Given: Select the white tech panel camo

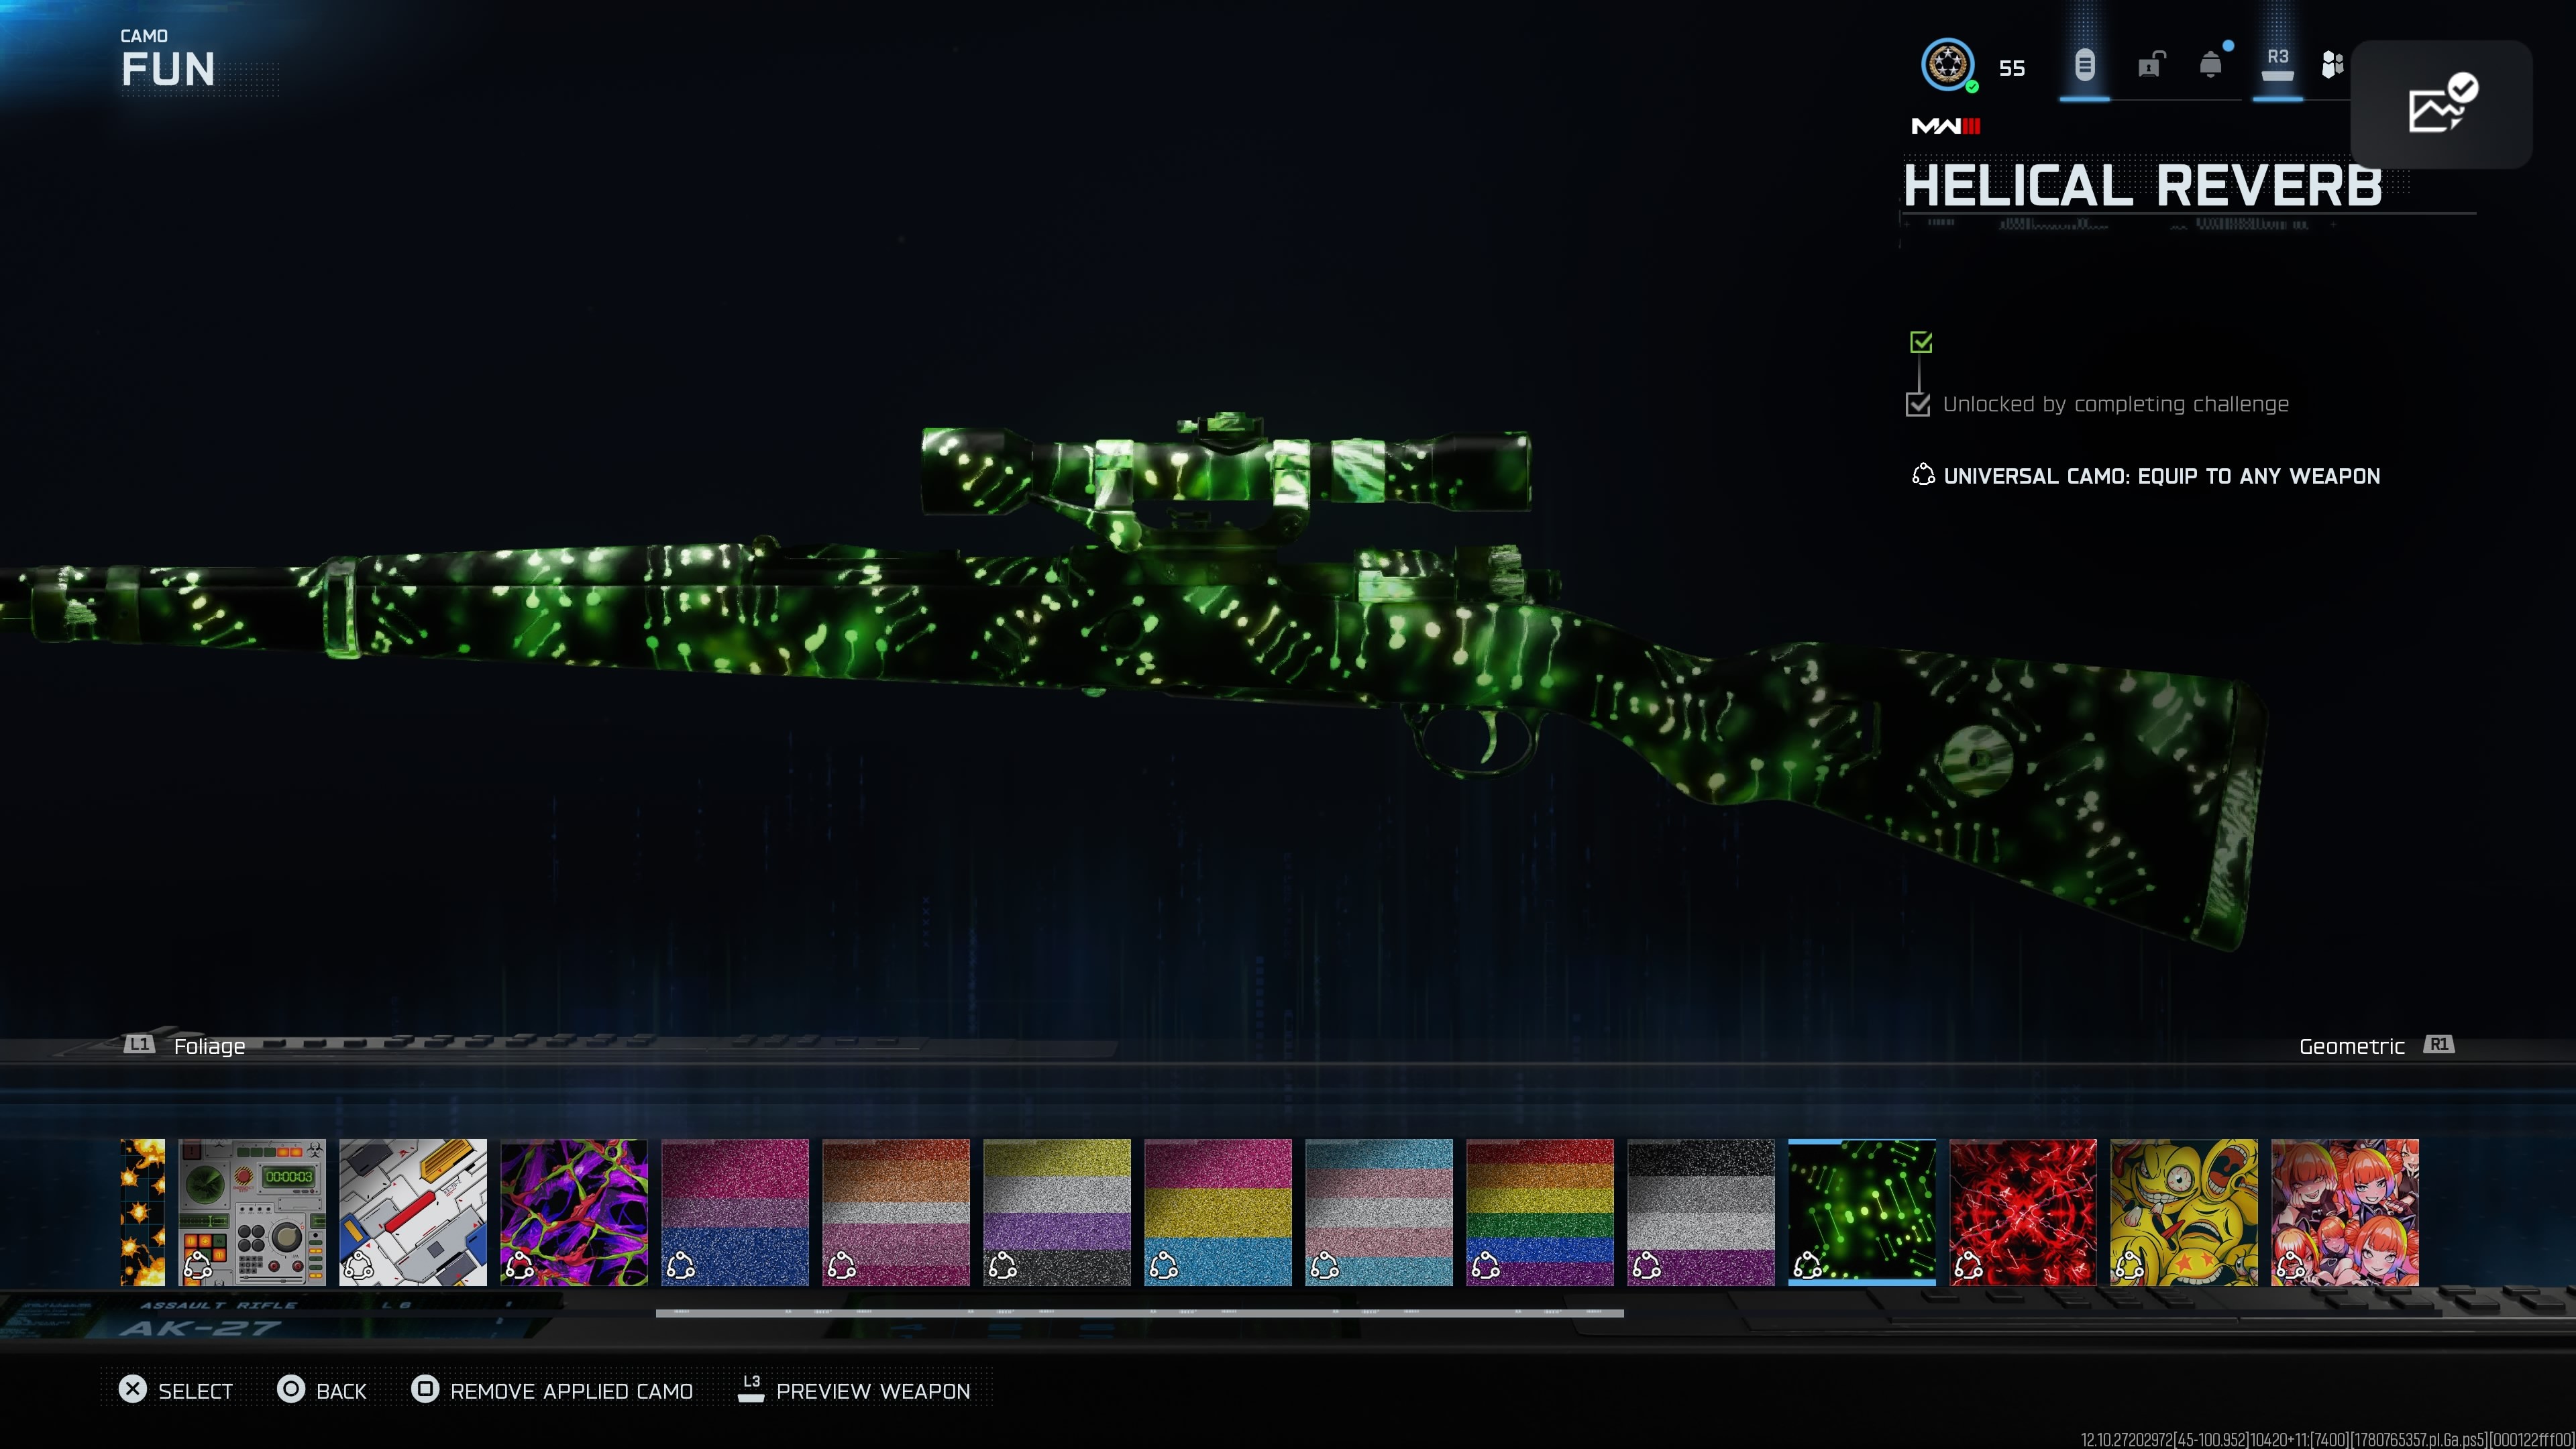Looking at the screenshot, I should [413, 1212].
